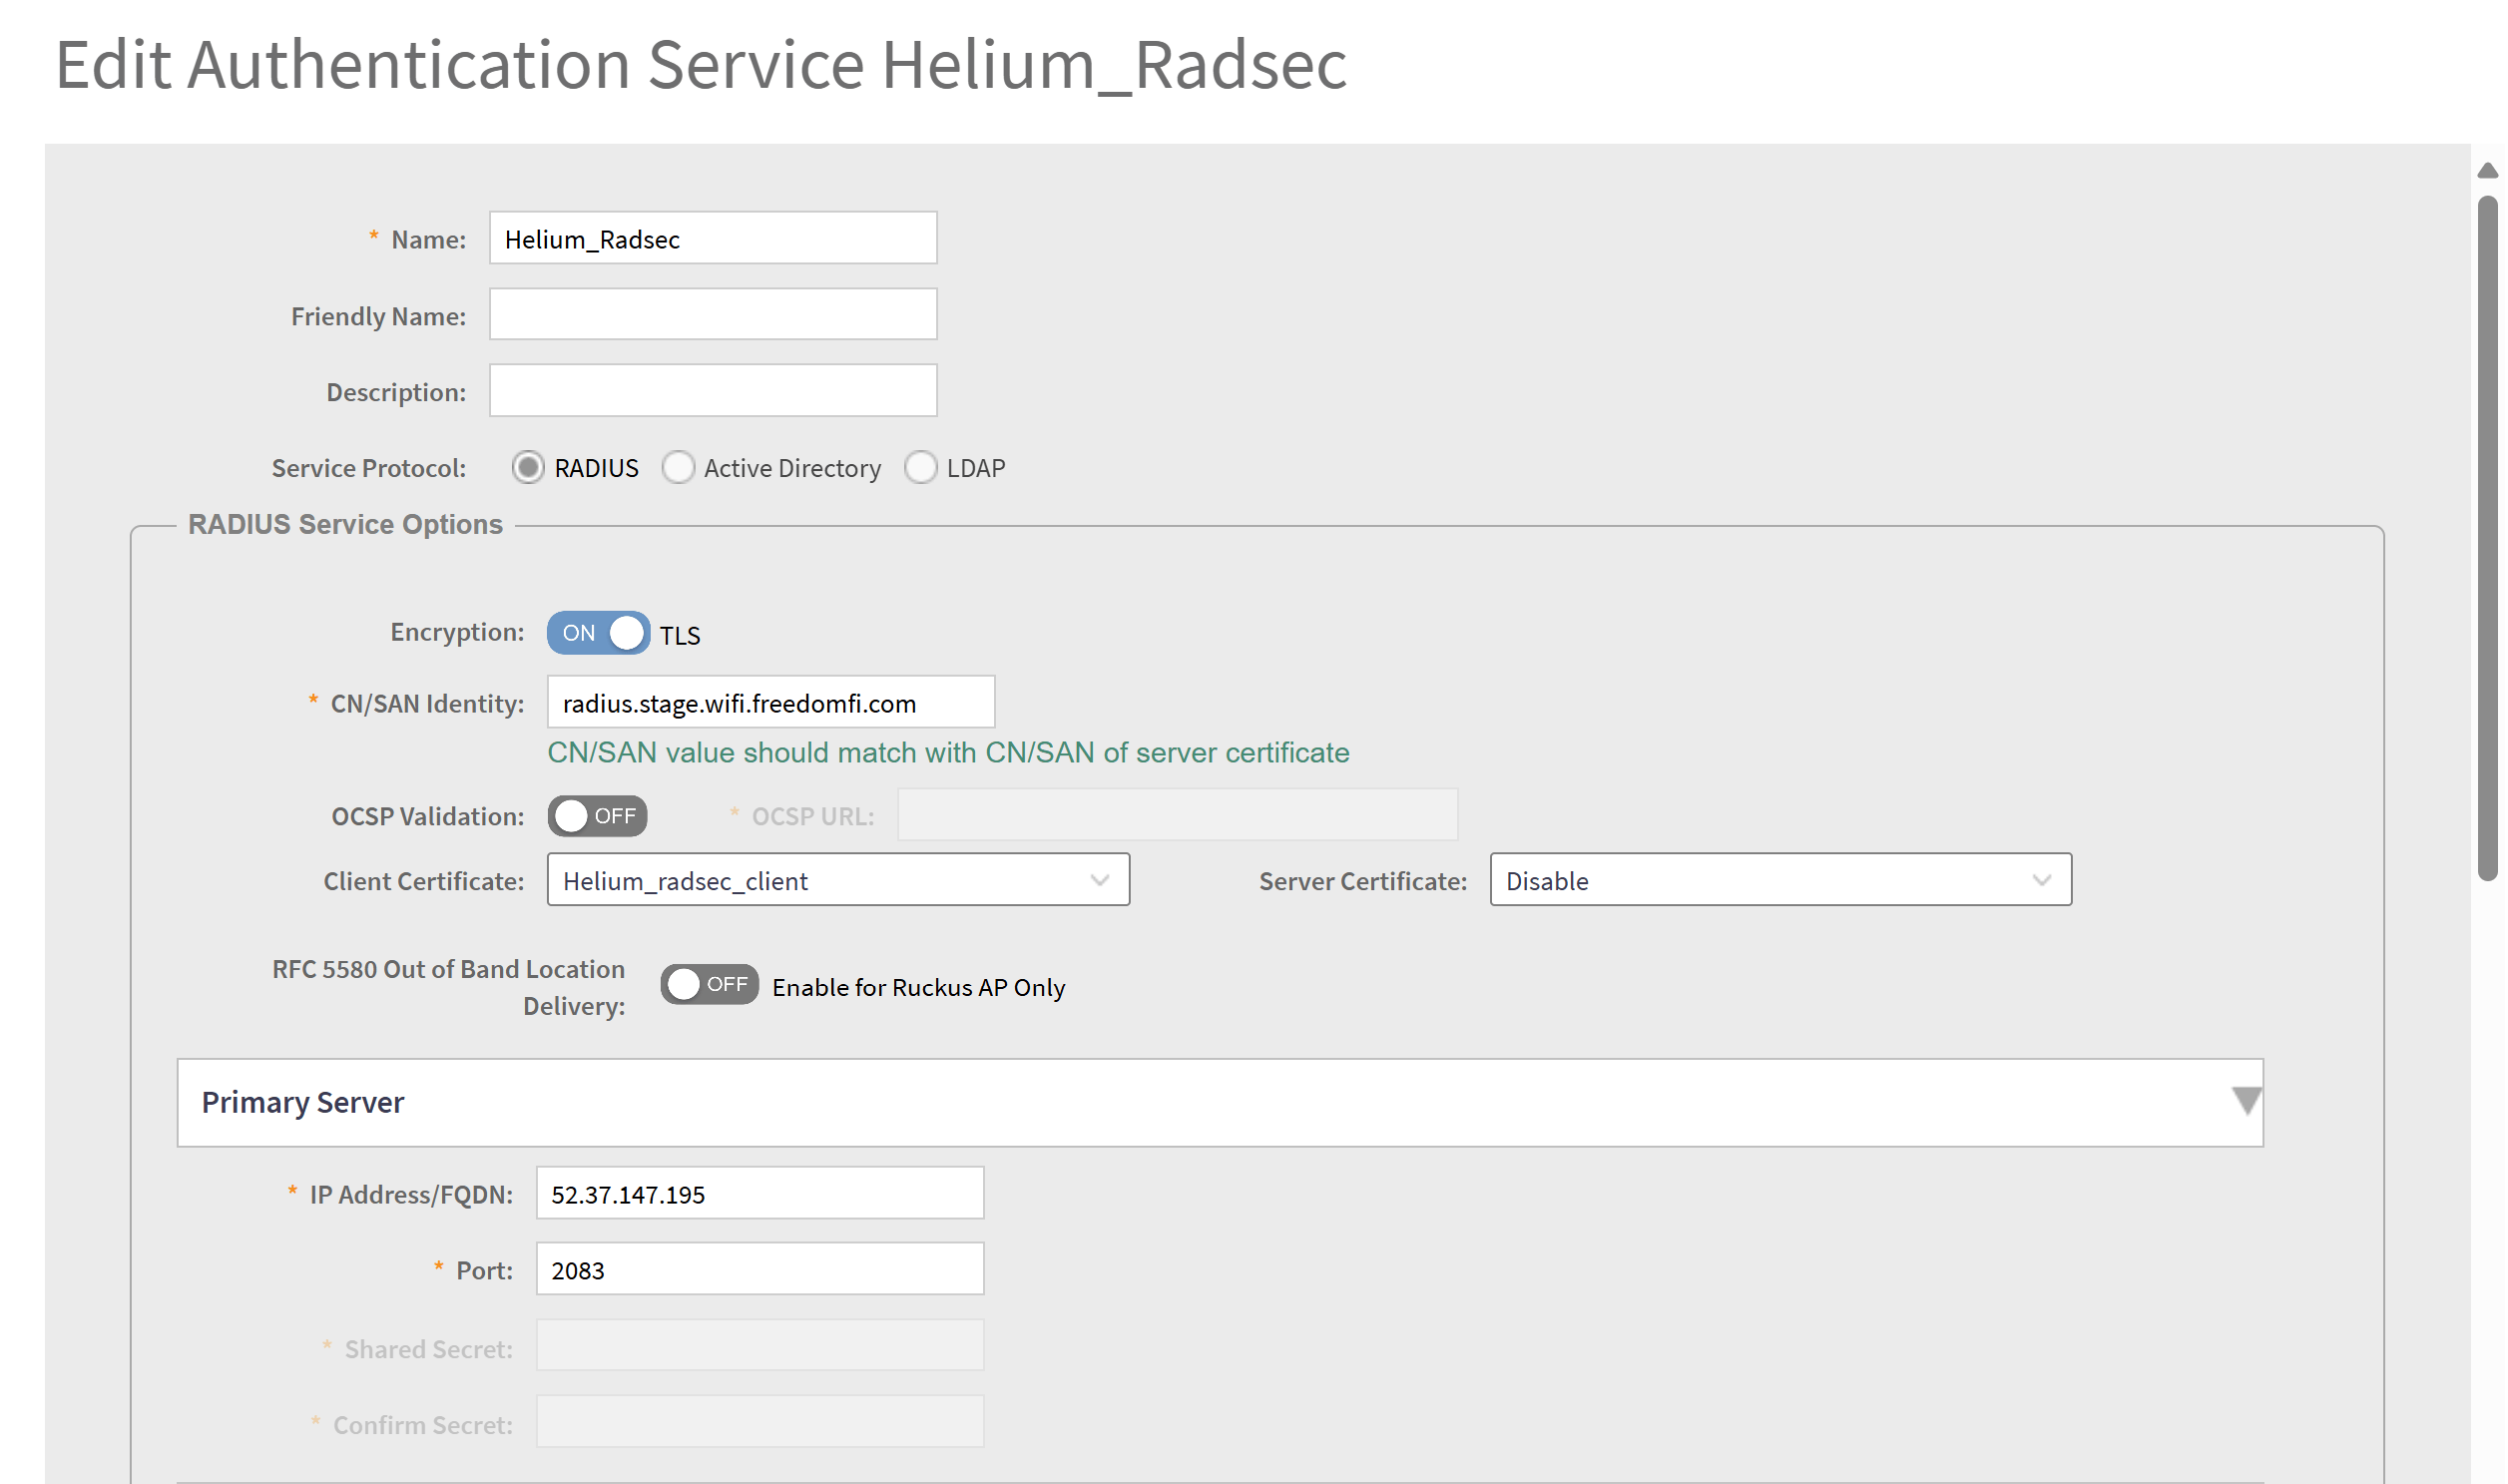Toggle TLS Encryption switch off
The height and width of the screenshot is (1484, 2508).
[x=598, y=633]
